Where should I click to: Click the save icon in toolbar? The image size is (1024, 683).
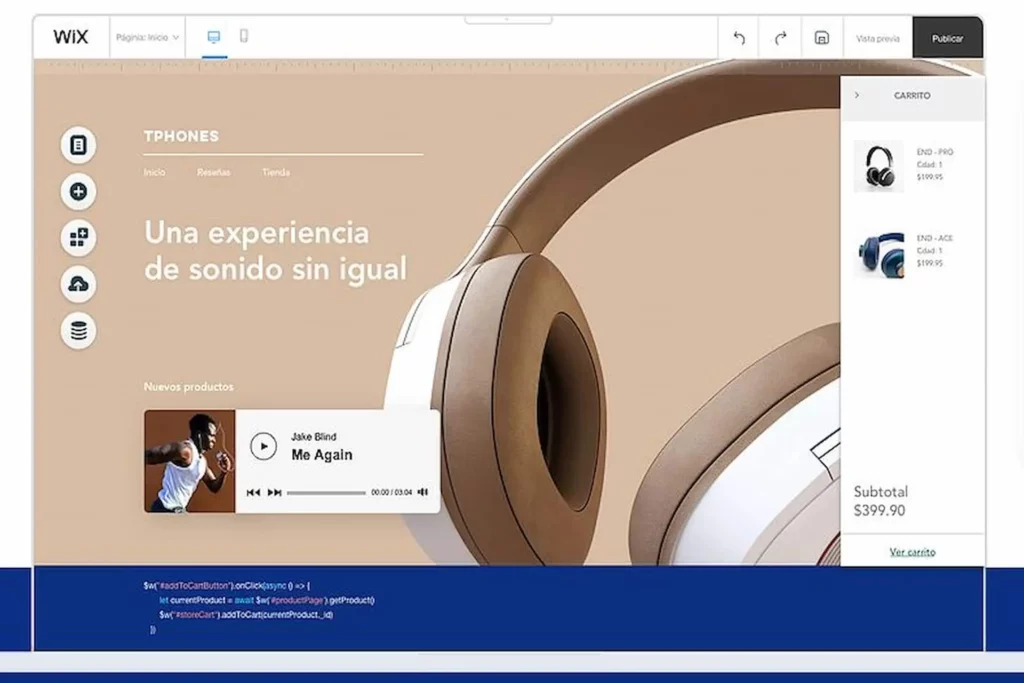pos(821,38)
